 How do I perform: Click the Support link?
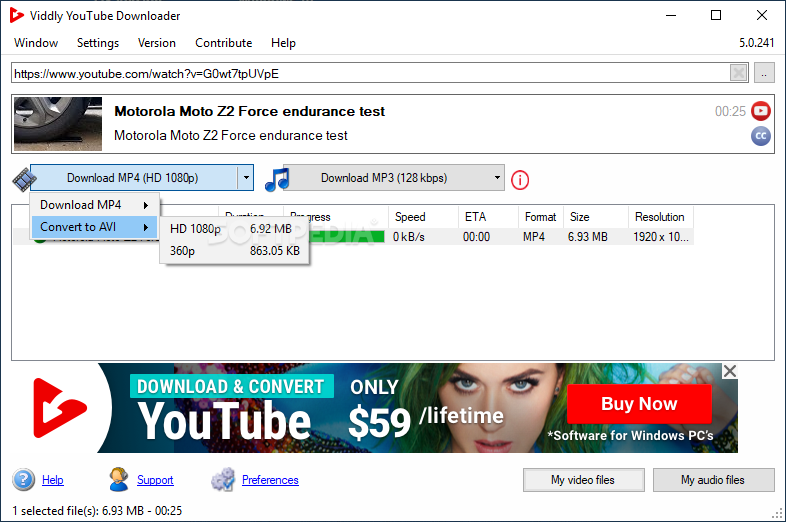[155, 480]
